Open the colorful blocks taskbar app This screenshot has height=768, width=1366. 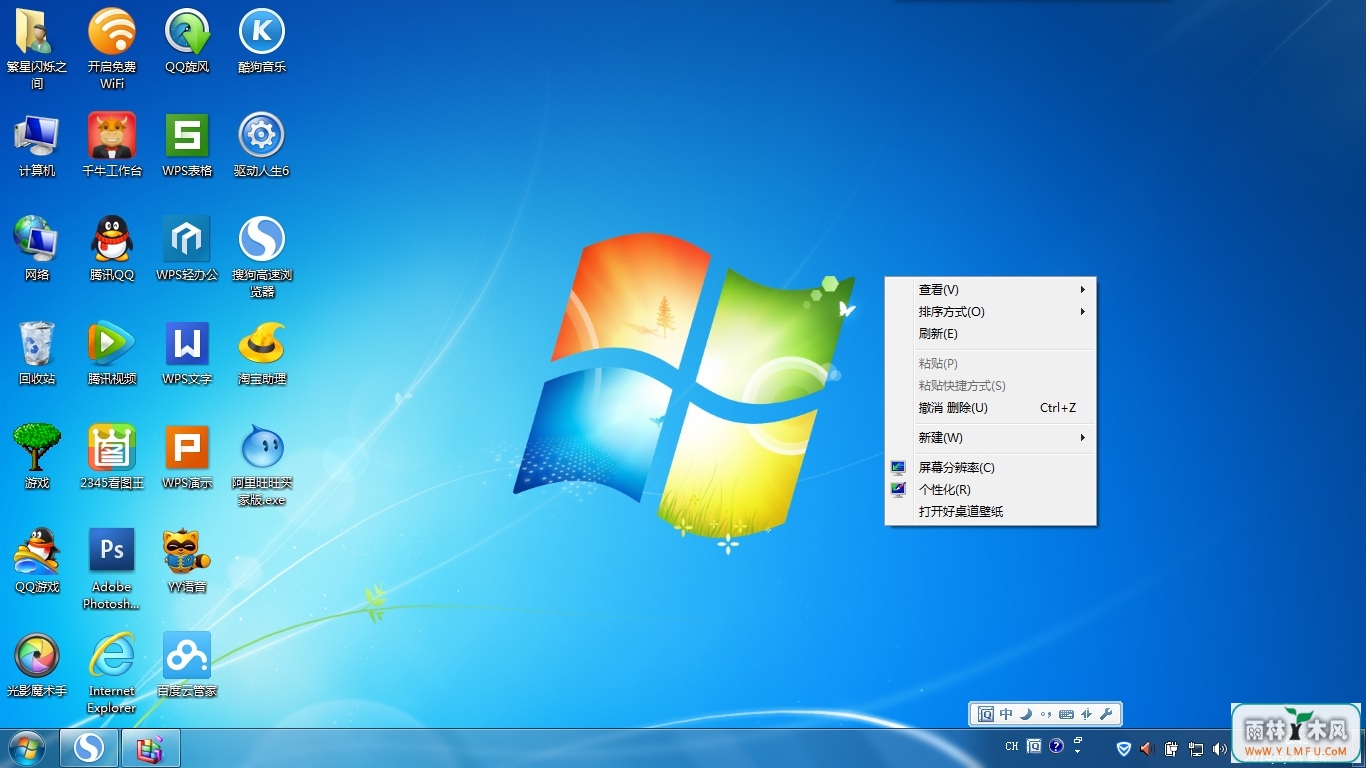click(x=150, y=748)
